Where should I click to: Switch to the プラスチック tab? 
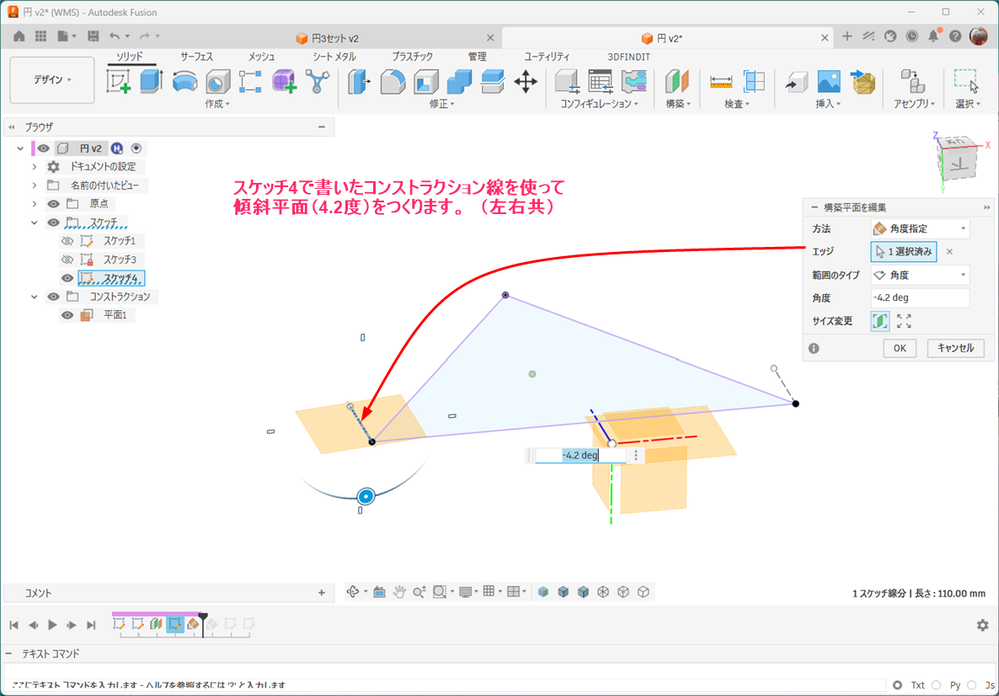[x=412, y=57]
